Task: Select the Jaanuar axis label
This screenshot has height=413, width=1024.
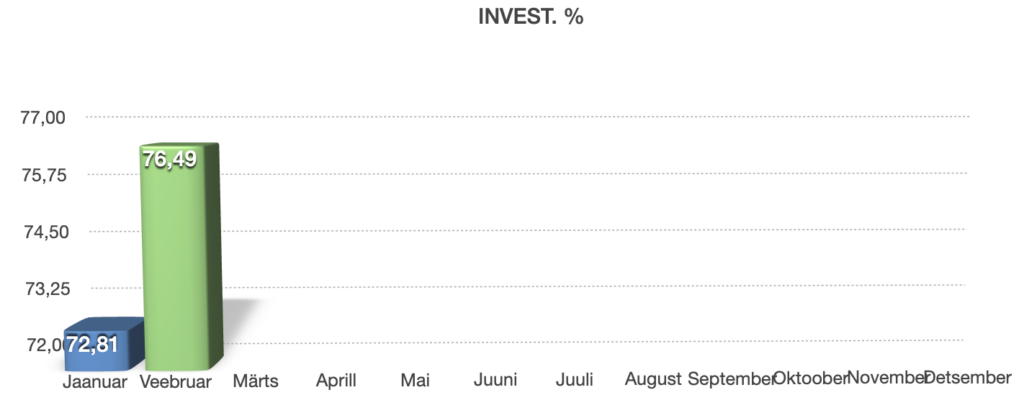Action: (x=94, y=381)
